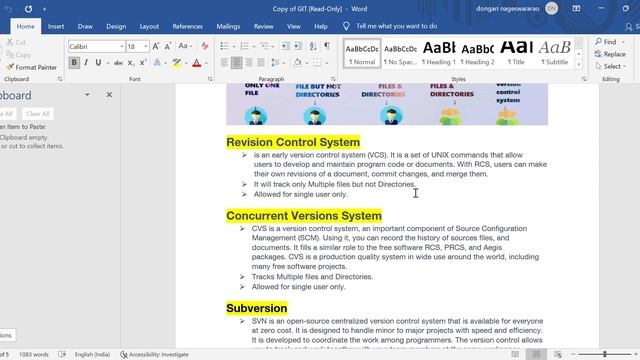This screenshot has height=360, width=640.
Task: Open Clipboard pane options arrow
Action: point(87,95)
